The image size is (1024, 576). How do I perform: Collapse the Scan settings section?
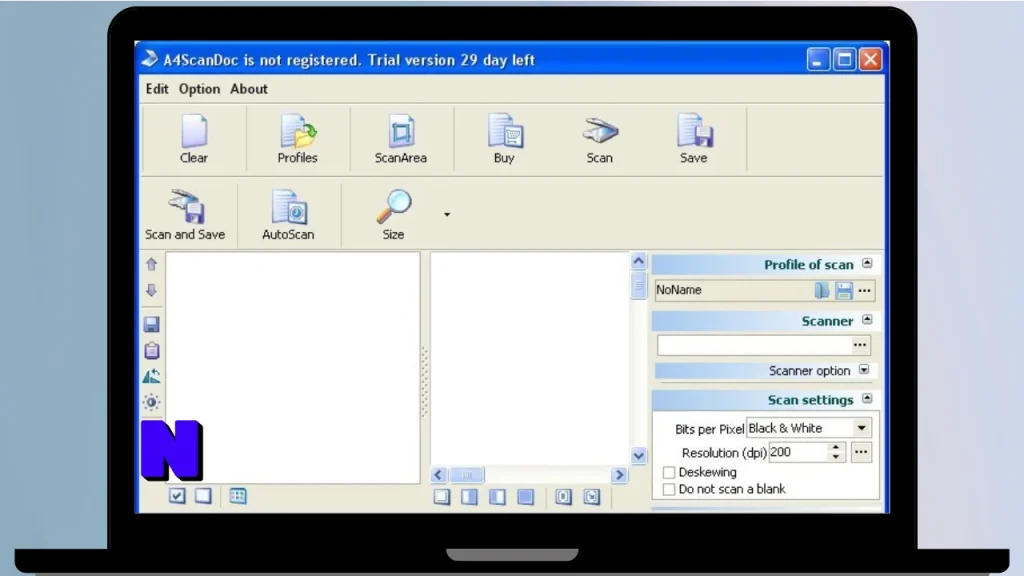tap(867, 398)
